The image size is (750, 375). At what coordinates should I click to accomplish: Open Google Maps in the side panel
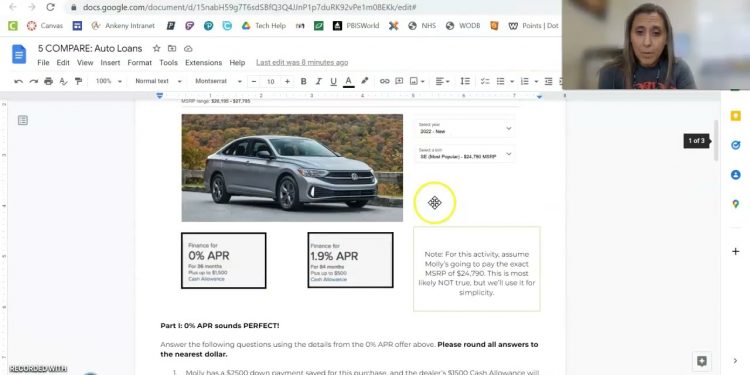coord(736,204)
